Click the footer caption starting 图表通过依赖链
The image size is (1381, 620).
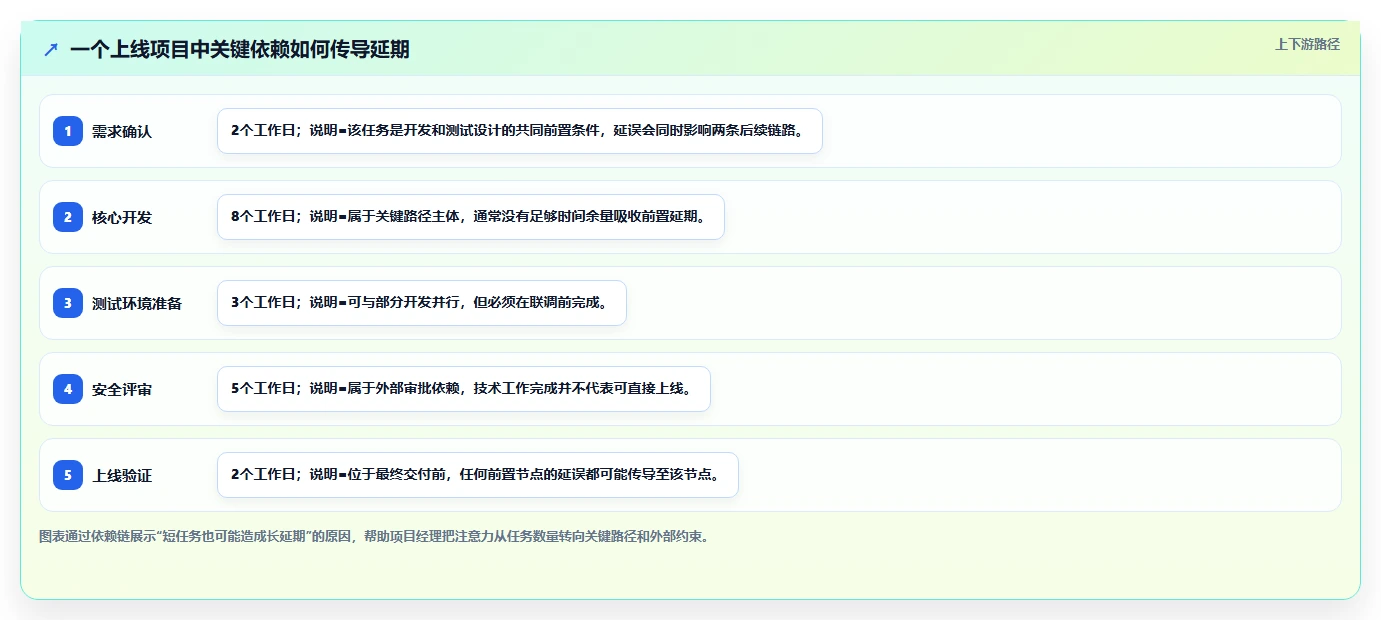click(x=376, y=536)
